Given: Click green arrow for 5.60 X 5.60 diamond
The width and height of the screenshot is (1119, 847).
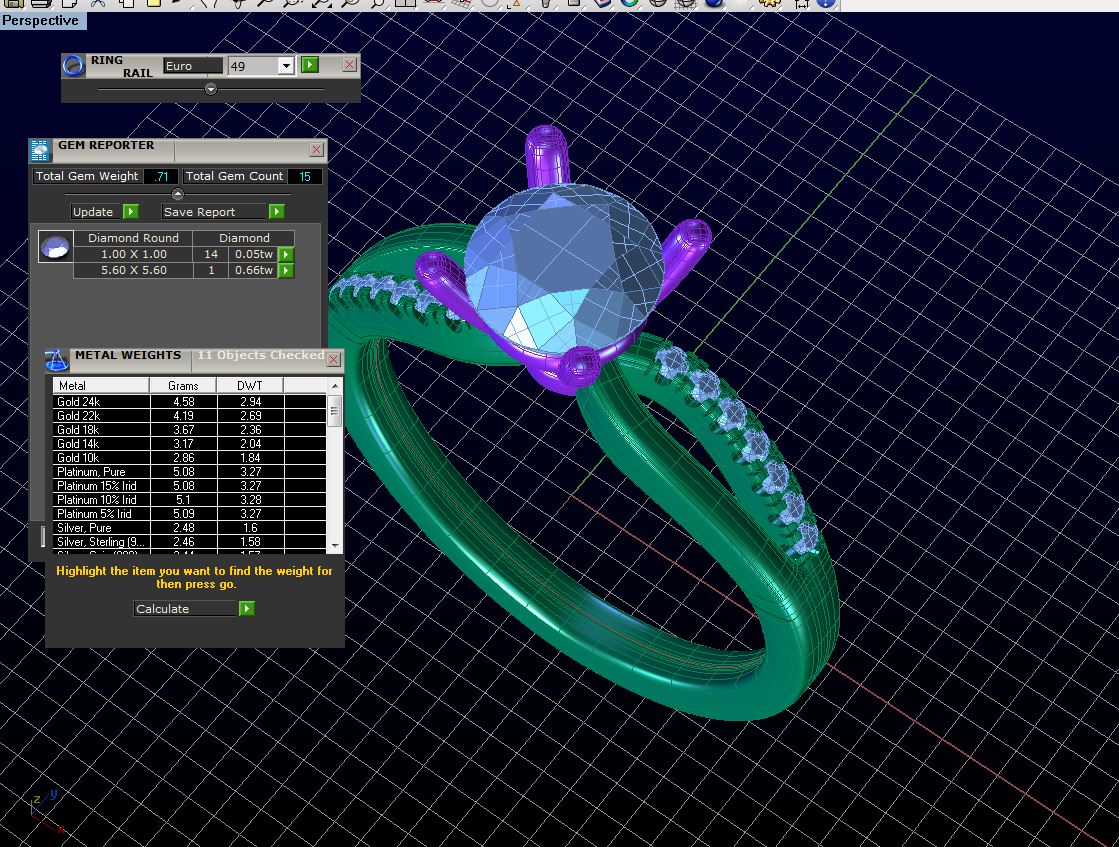Looking at the screenshot, I should (x=286, y=271).
